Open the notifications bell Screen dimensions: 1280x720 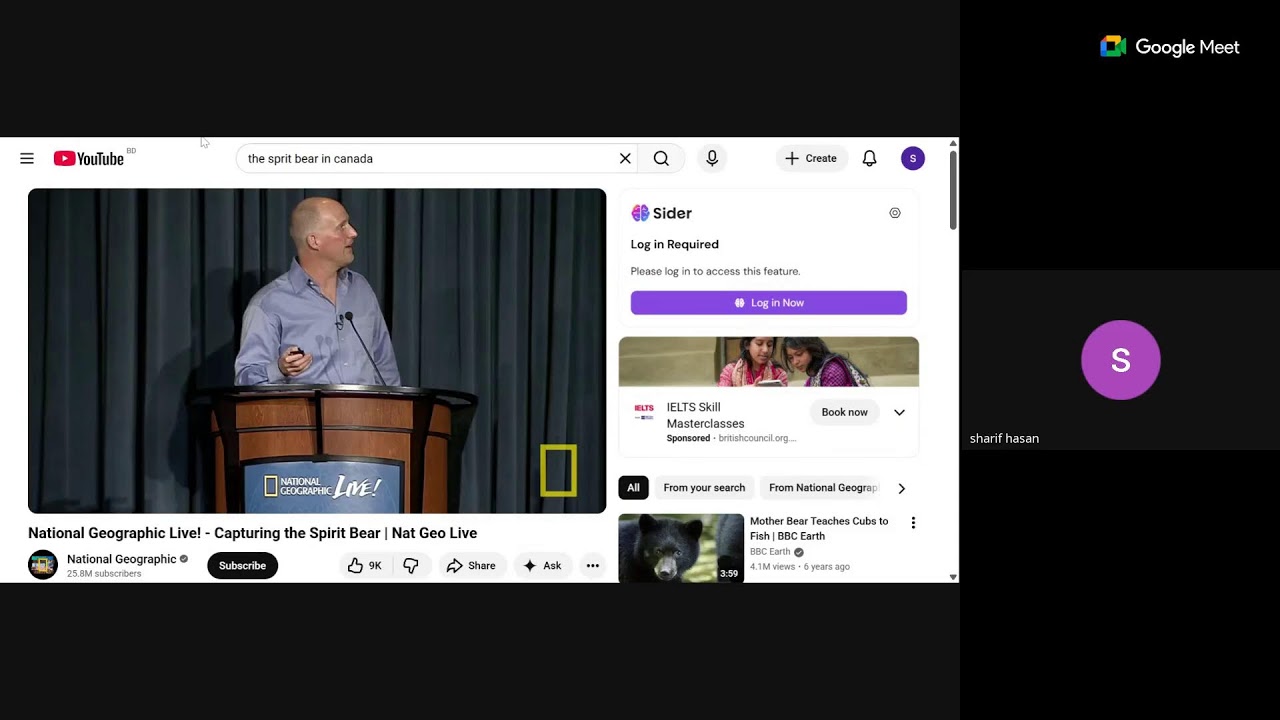870,158
